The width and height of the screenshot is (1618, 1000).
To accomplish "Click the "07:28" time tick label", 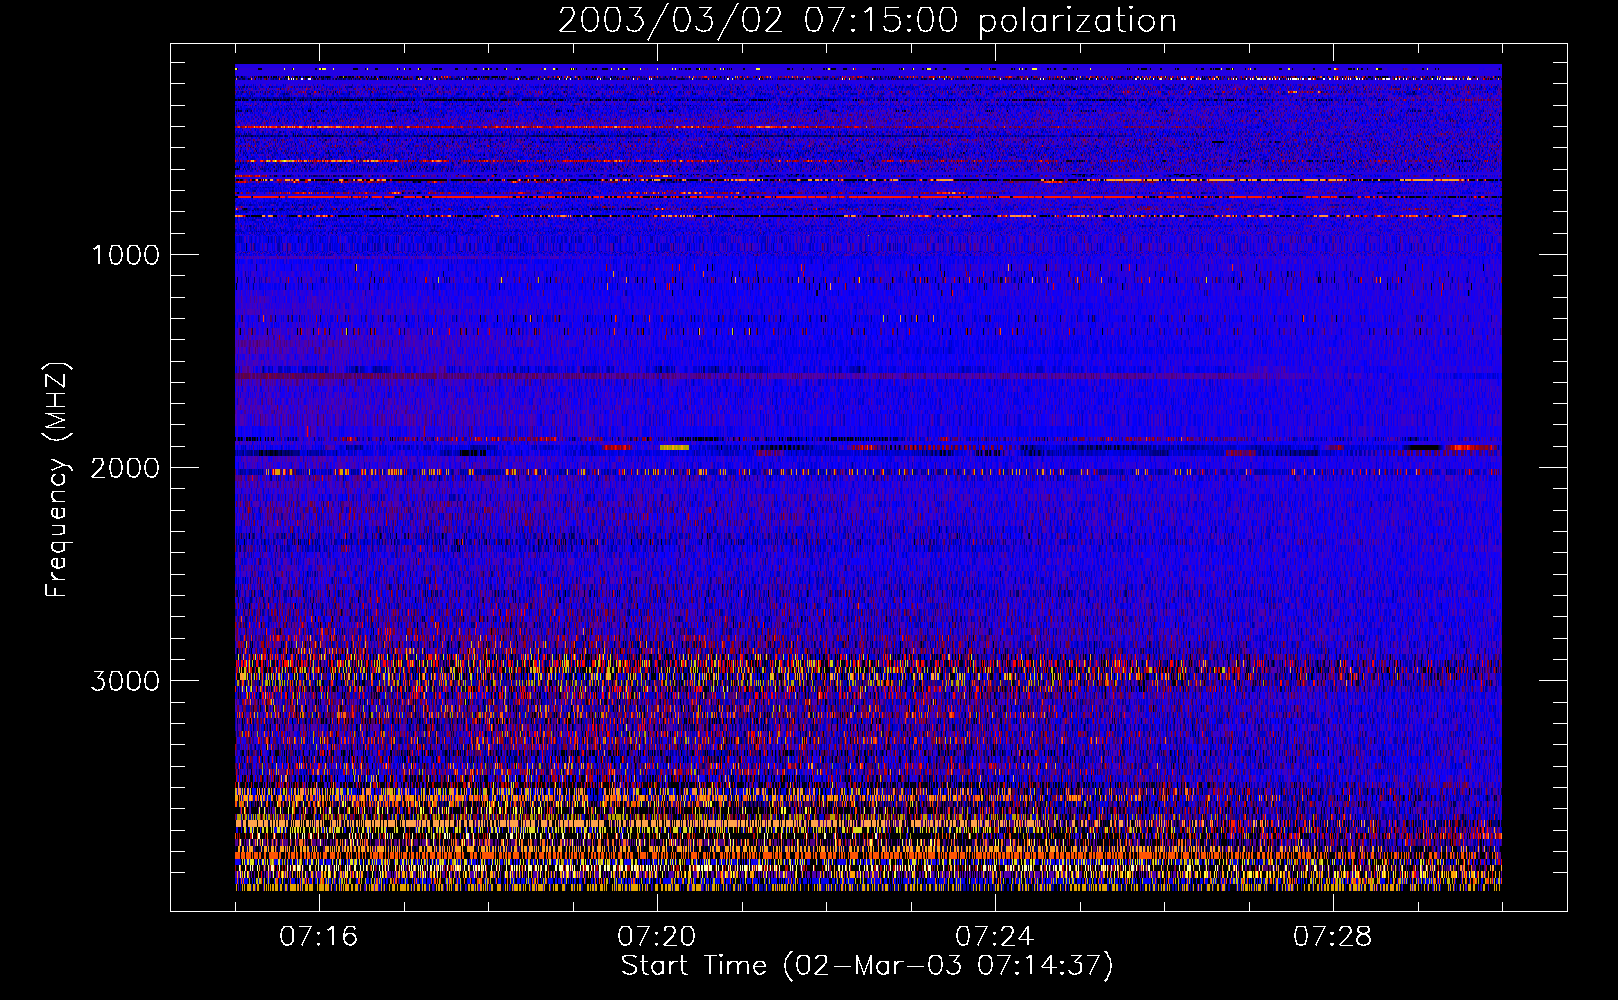I will tap(1332, 936).
